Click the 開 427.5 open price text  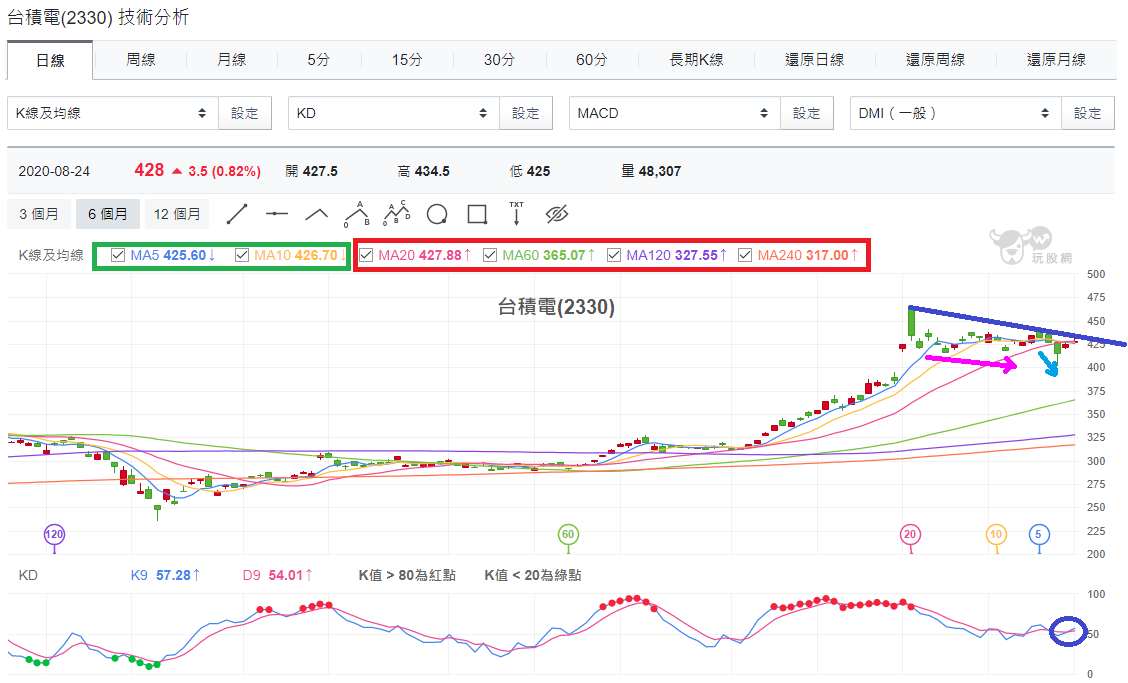pyautogui.click(x=311, y=171)
